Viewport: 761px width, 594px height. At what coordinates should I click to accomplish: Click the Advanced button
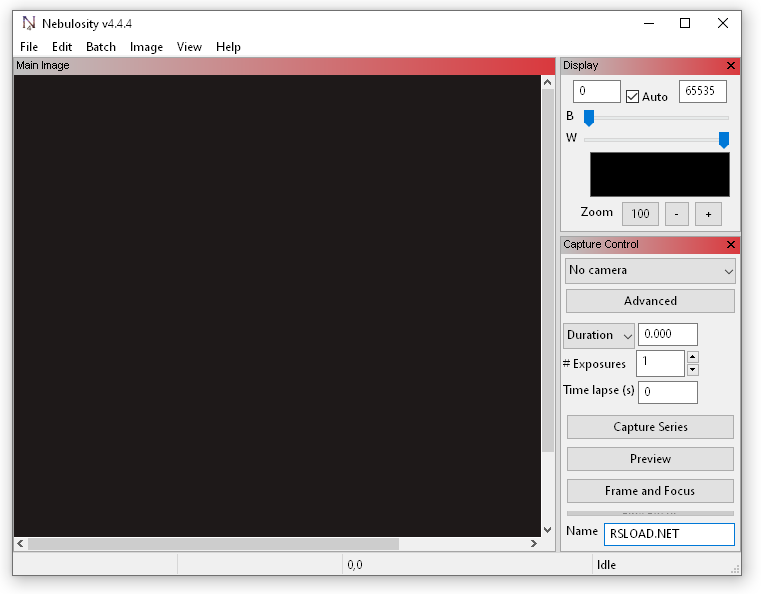[x=650, y=301]
